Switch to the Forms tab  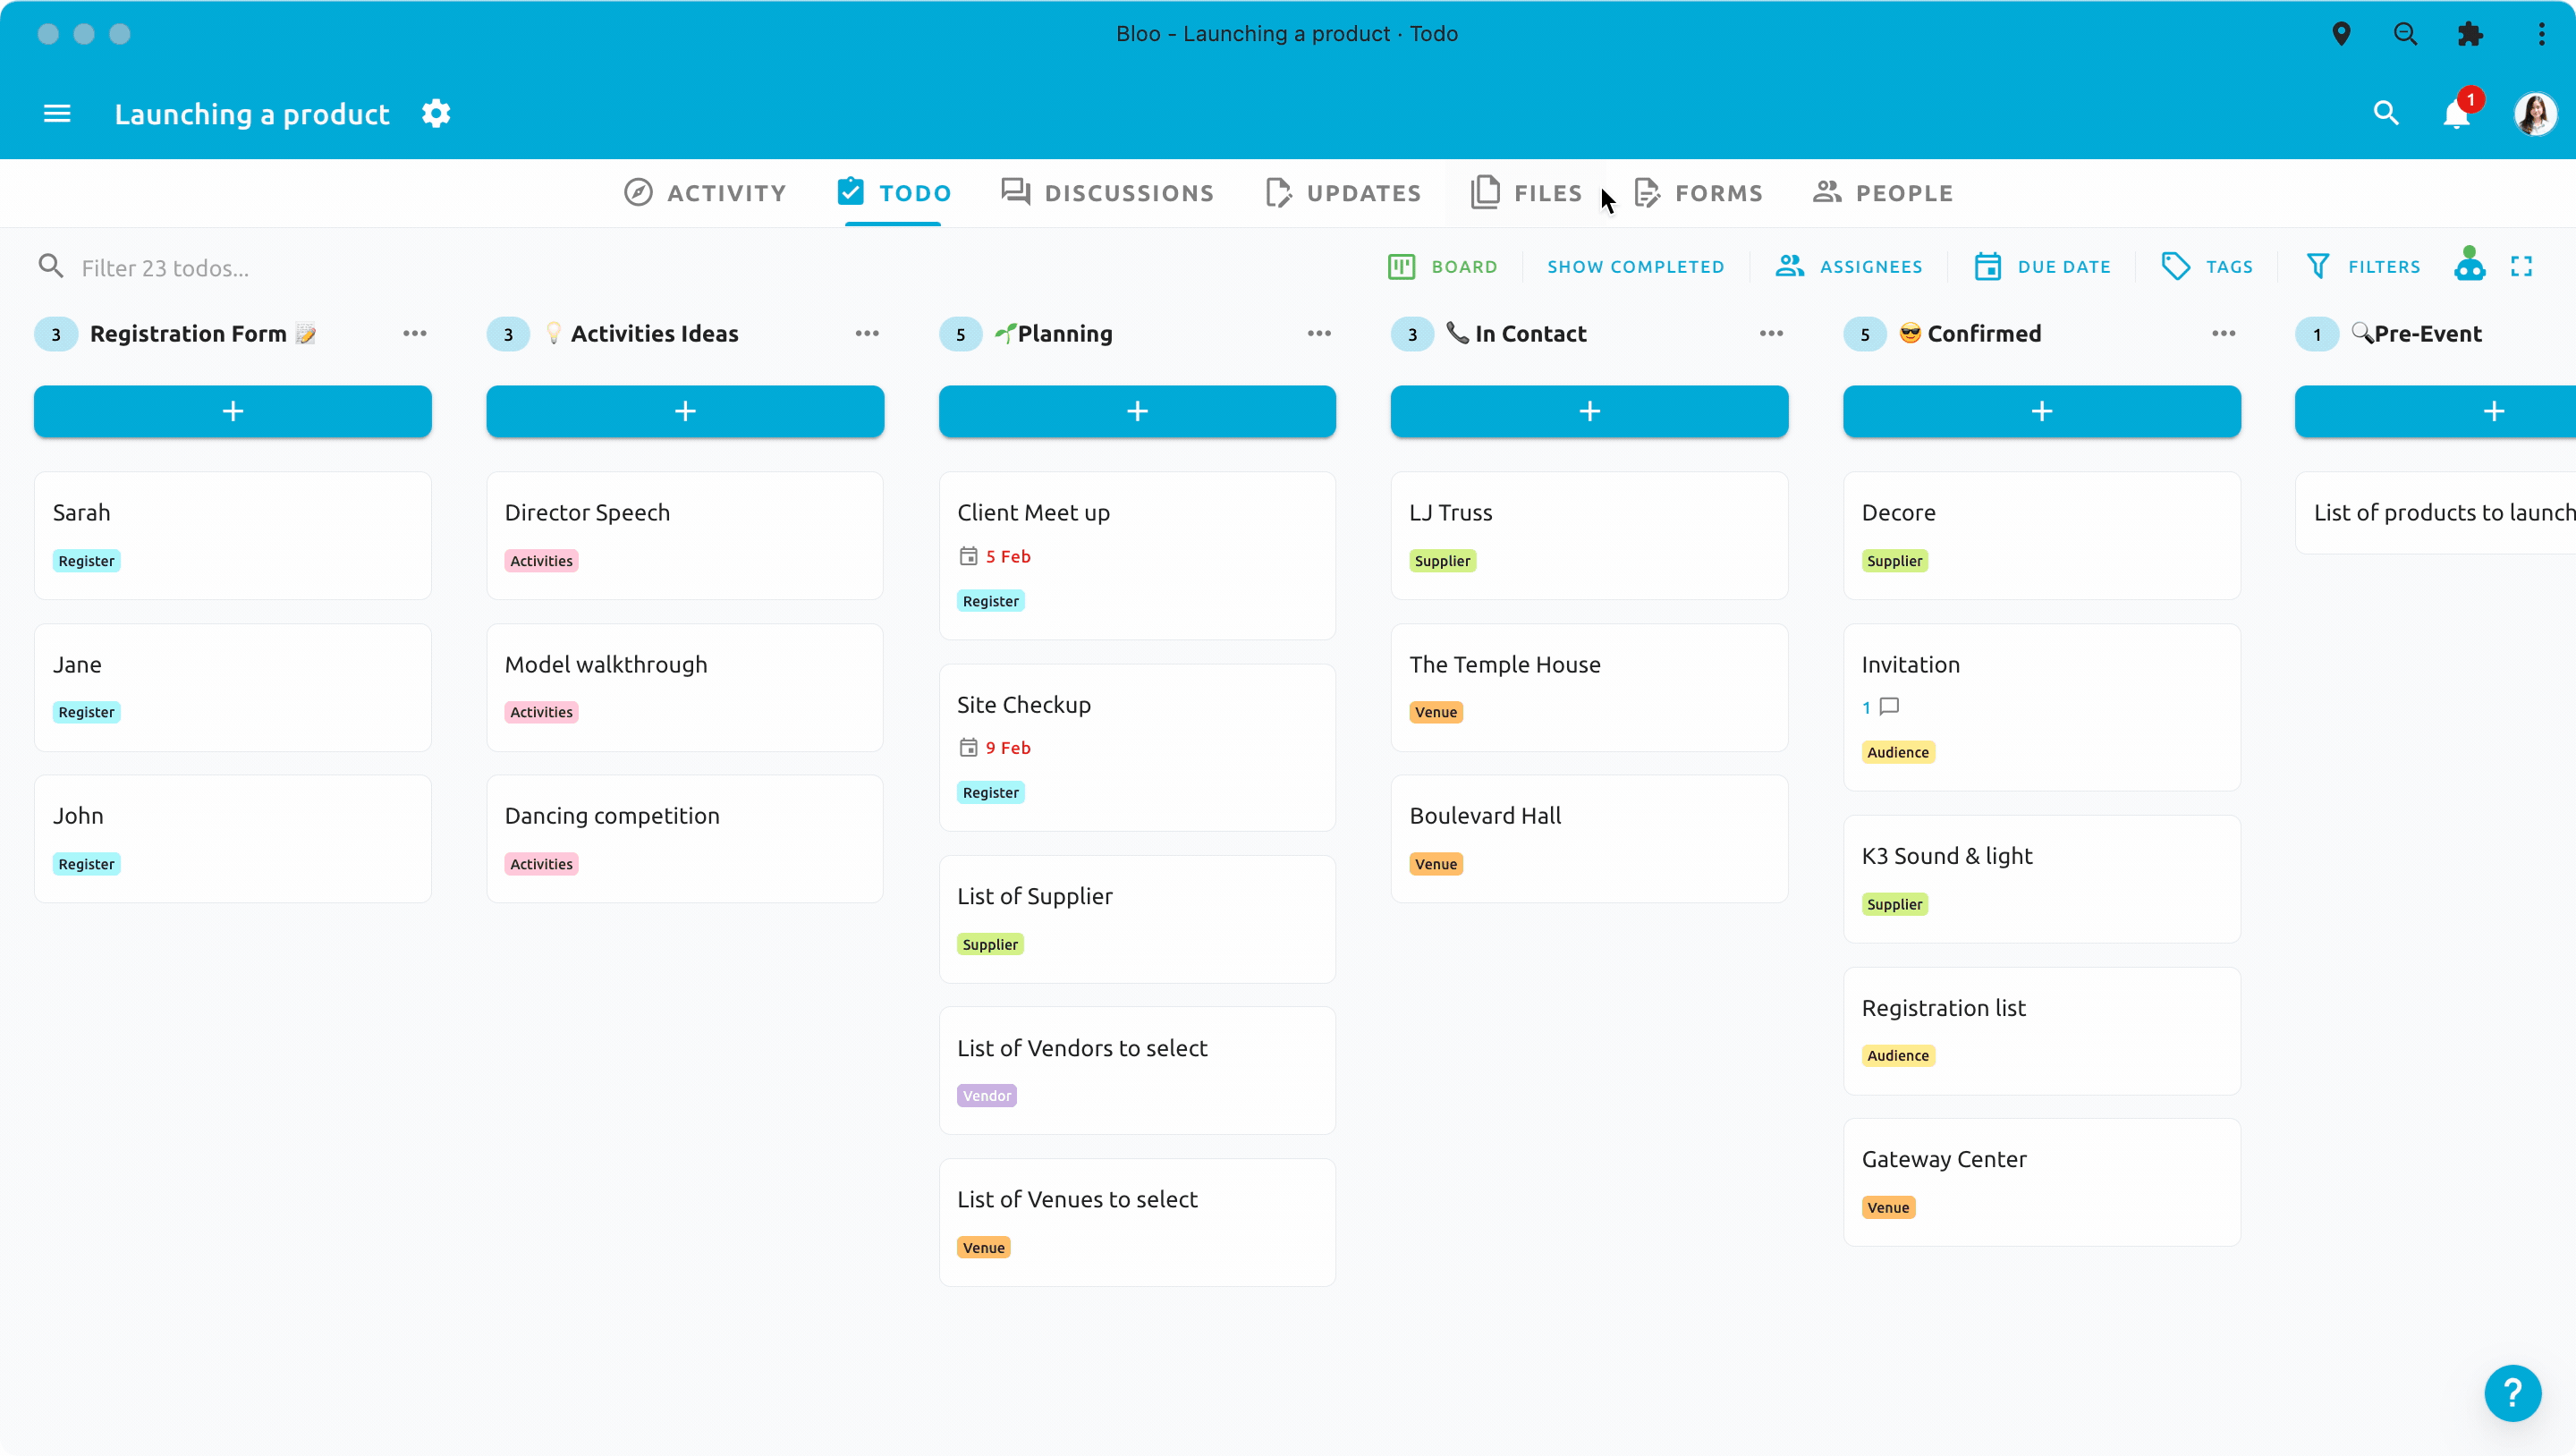(x=1698, y=193)
